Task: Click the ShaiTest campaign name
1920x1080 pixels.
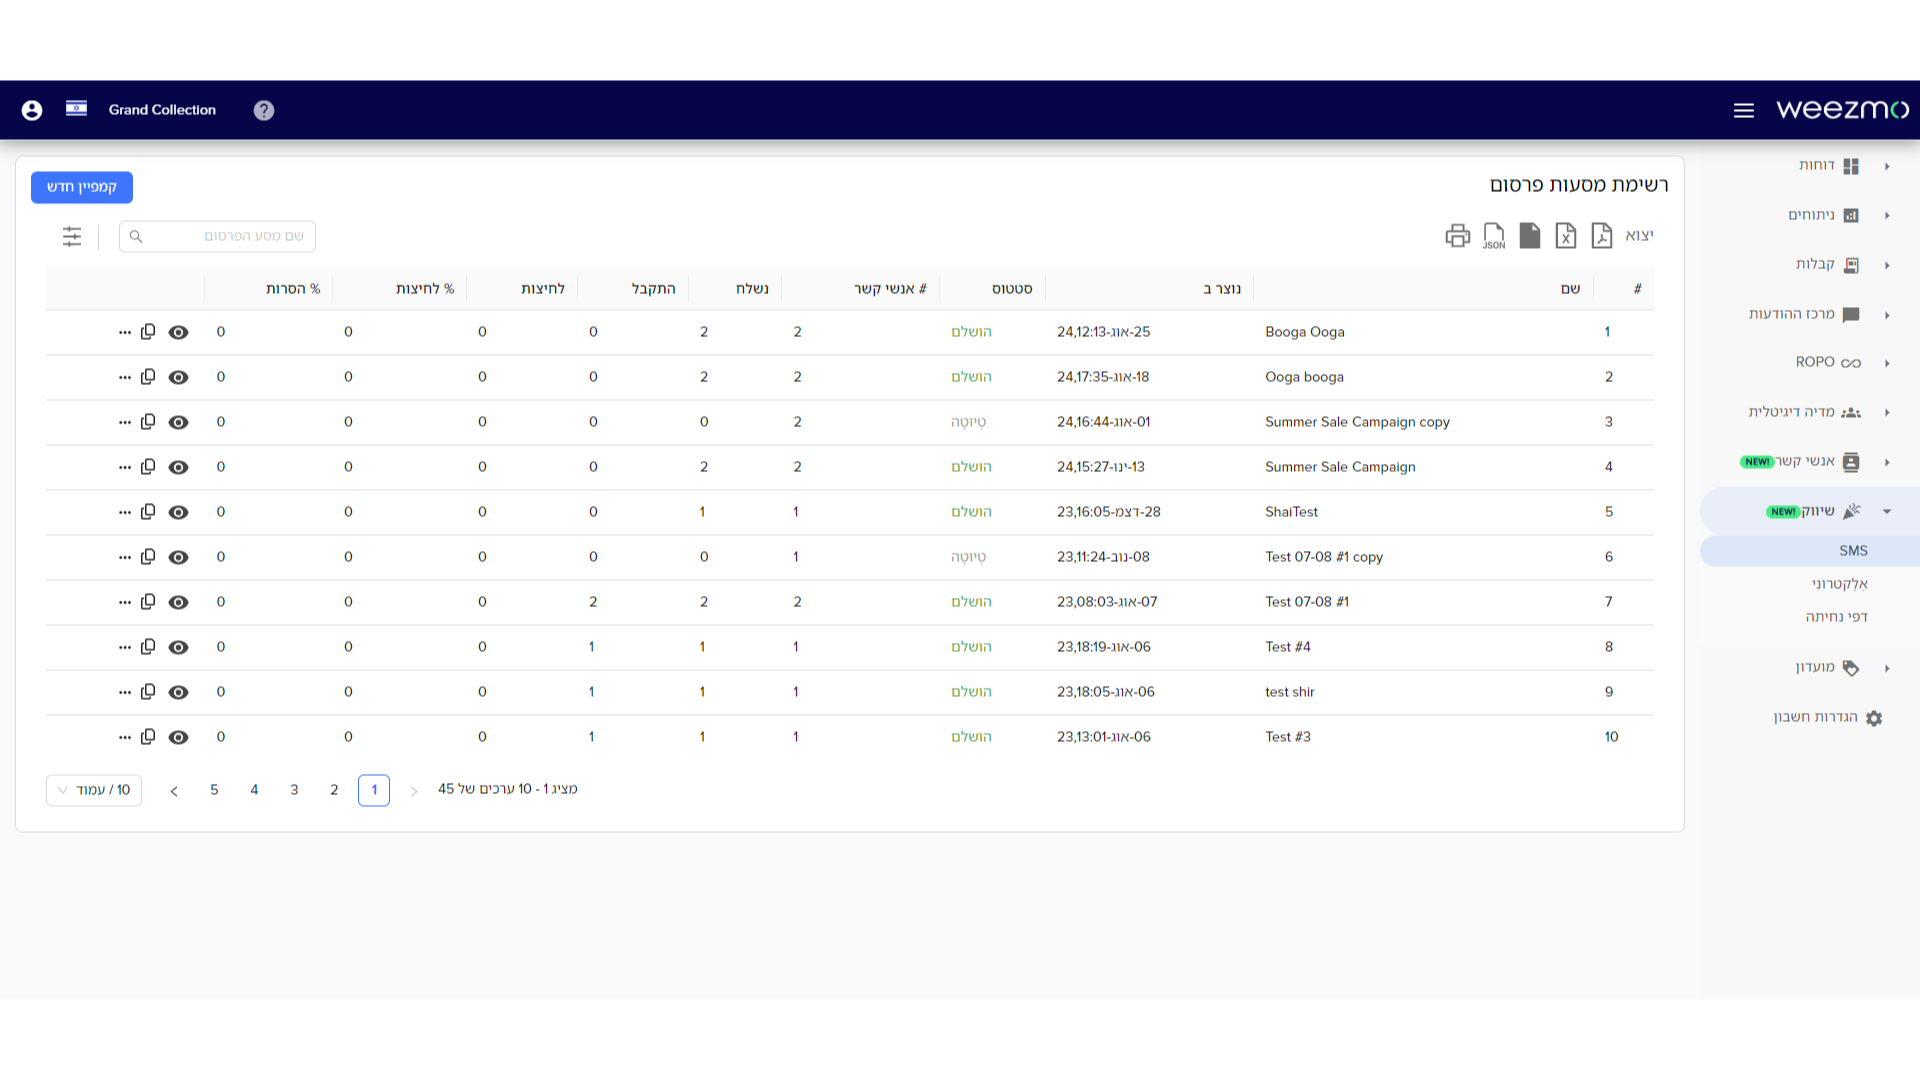Action: click(1292, 512)
